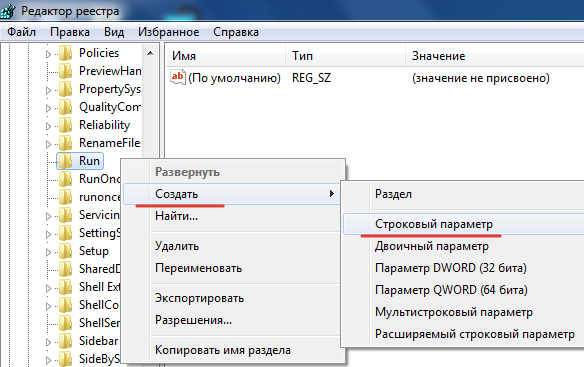Expand the Shell Ext tree node
The width and height of the screenshot is (584, 367).
click(48, 288)
